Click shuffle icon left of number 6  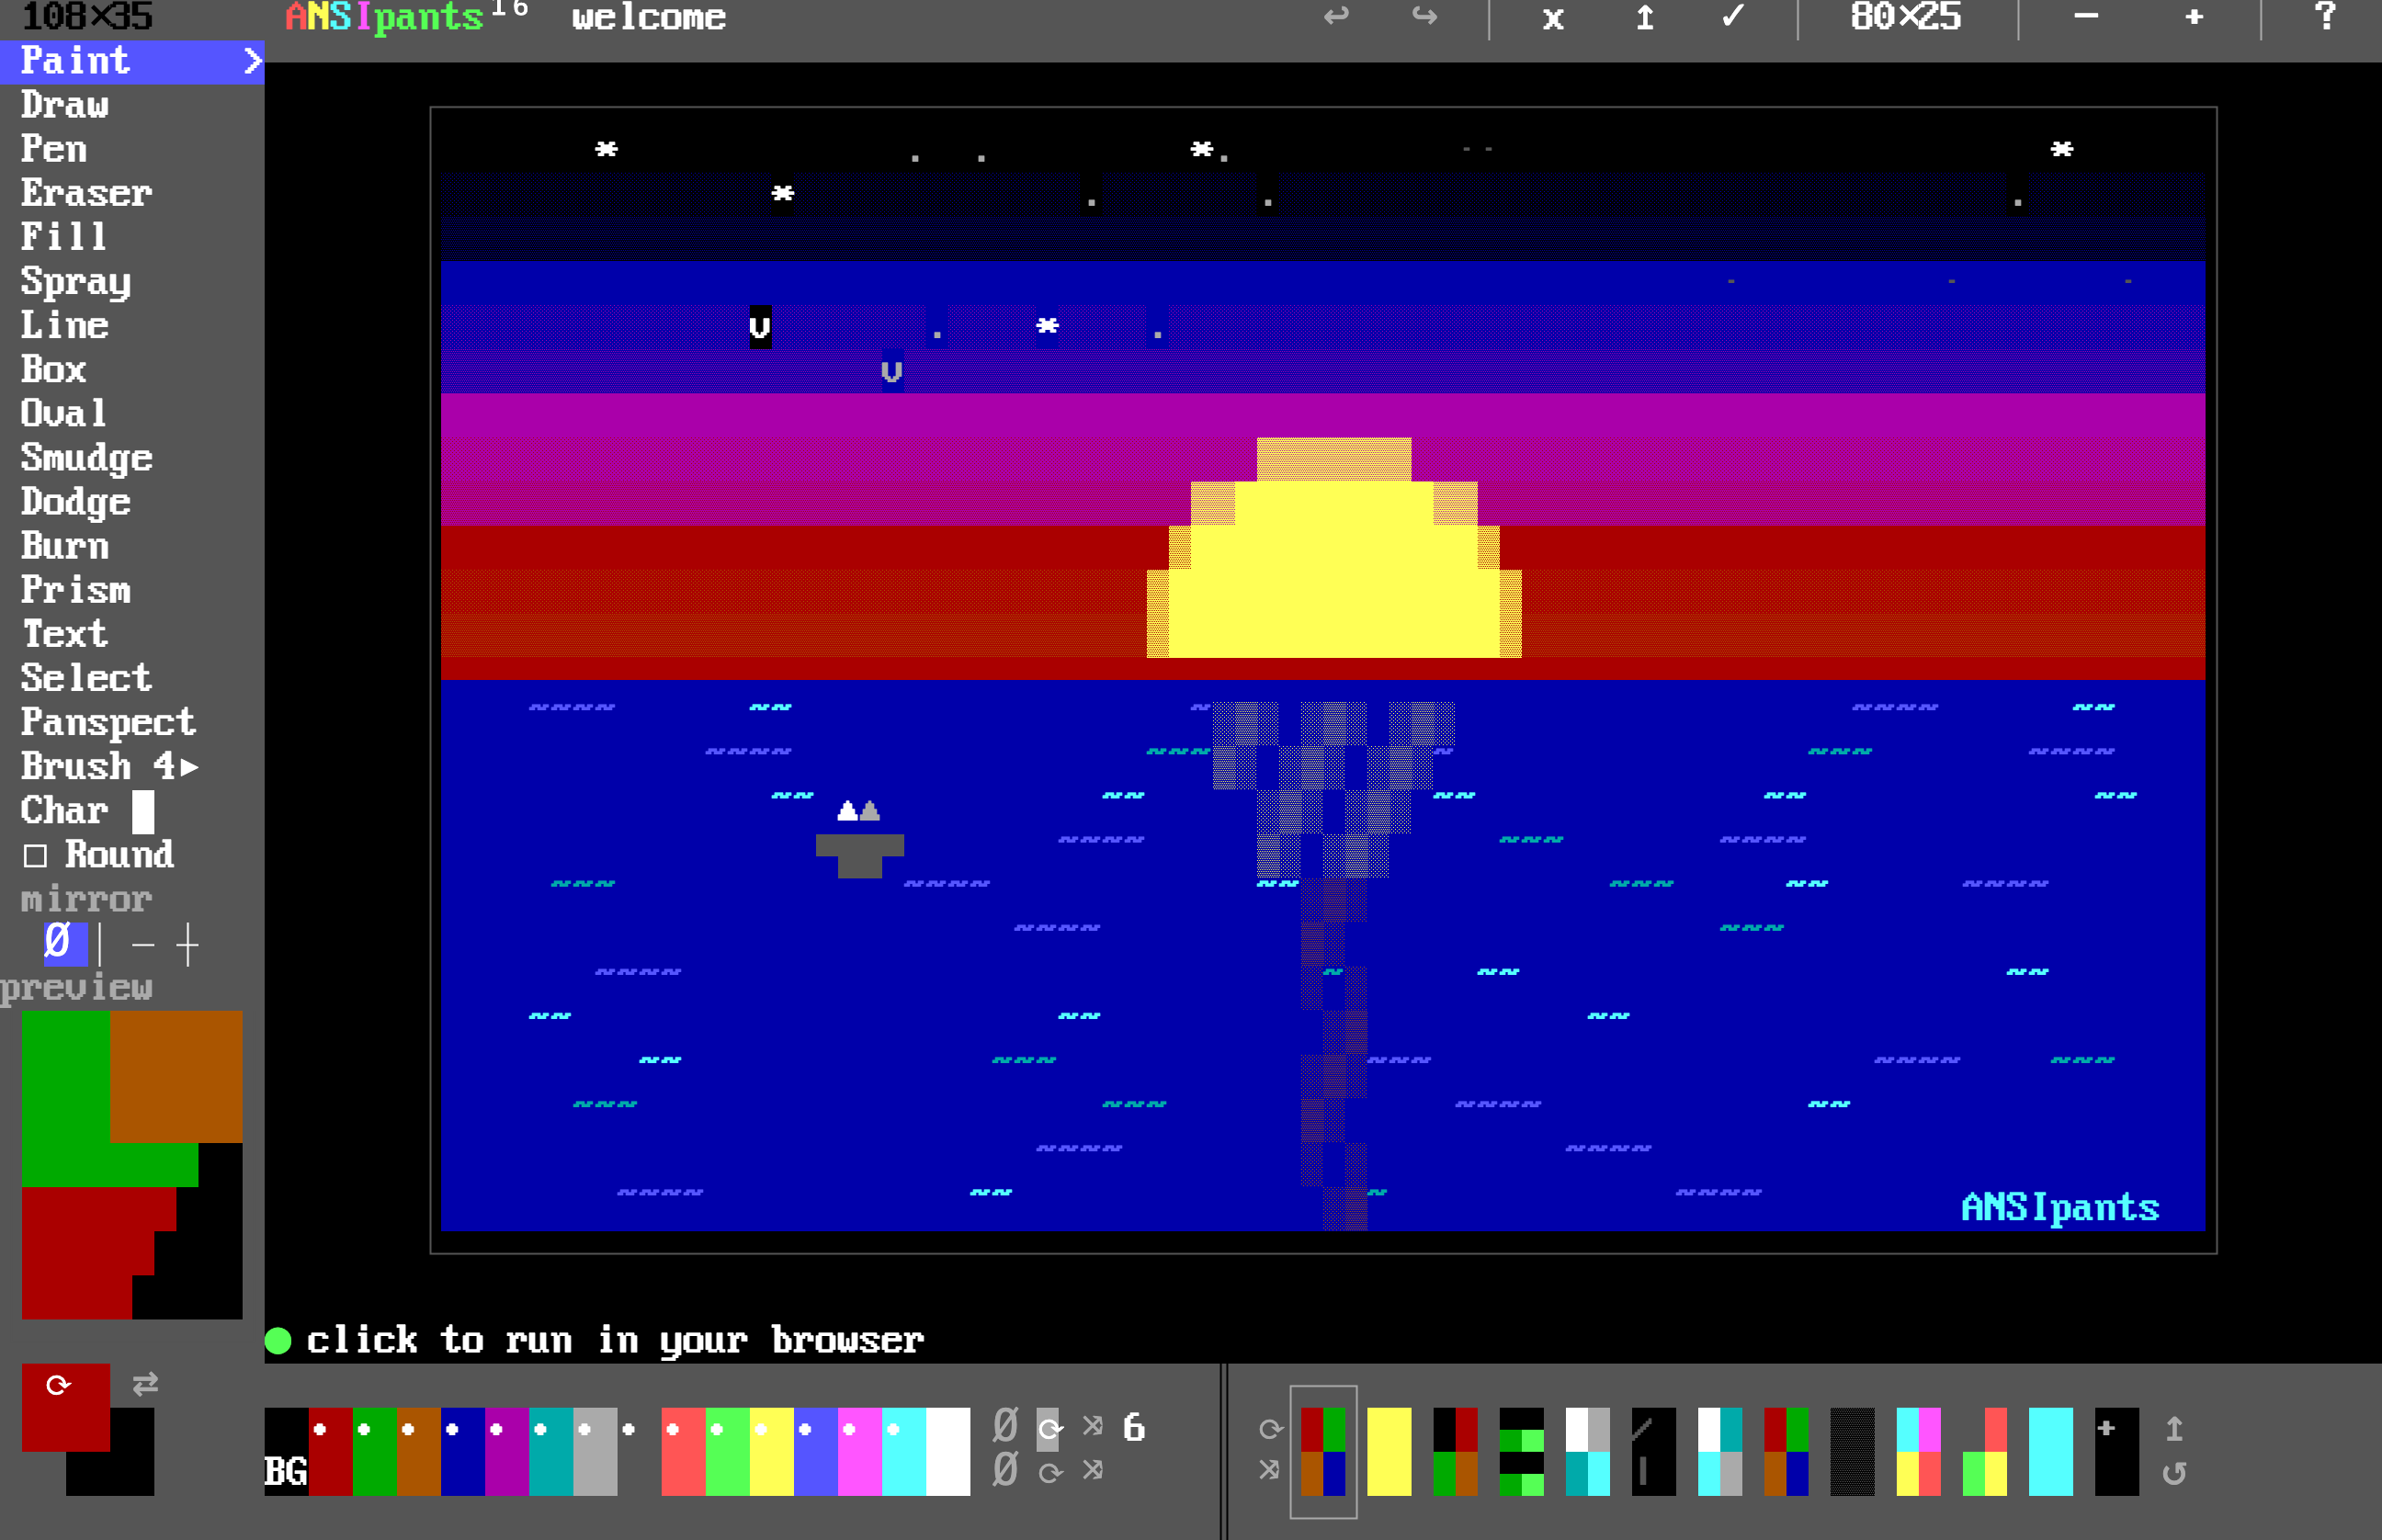coord(1093,1426)
